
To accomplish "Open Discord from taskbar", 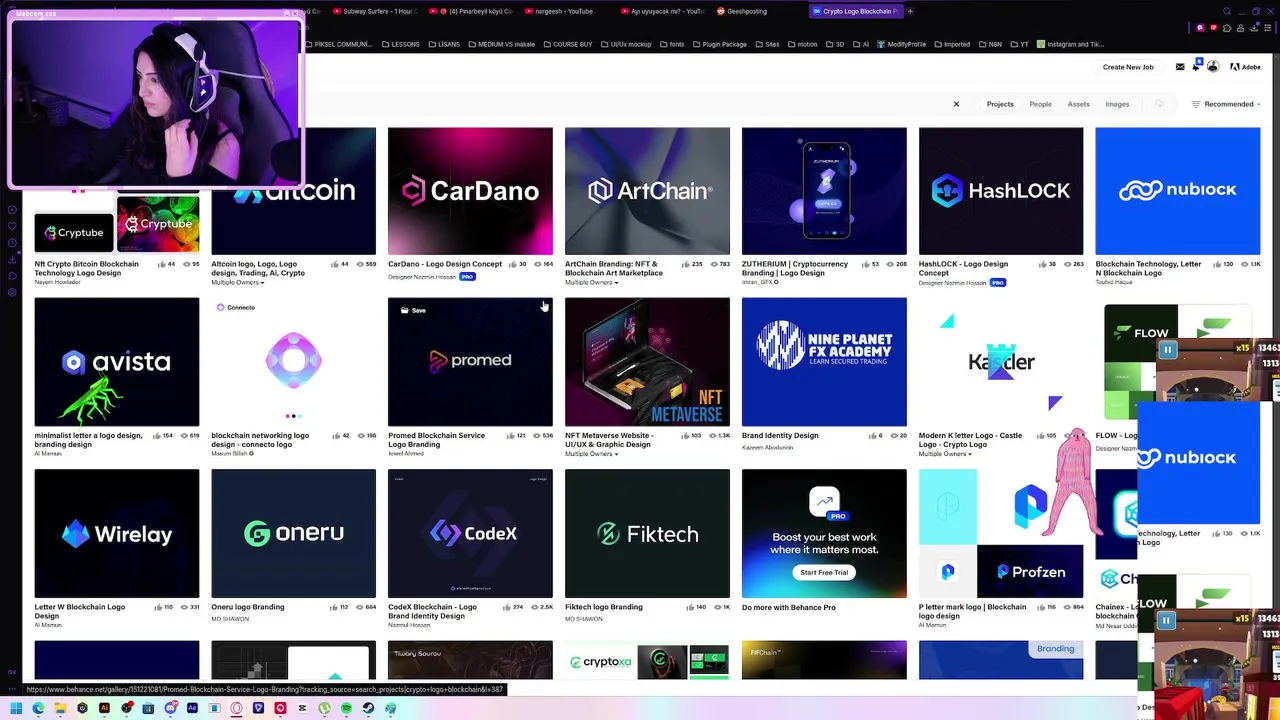I will click(x=170, y=708).
